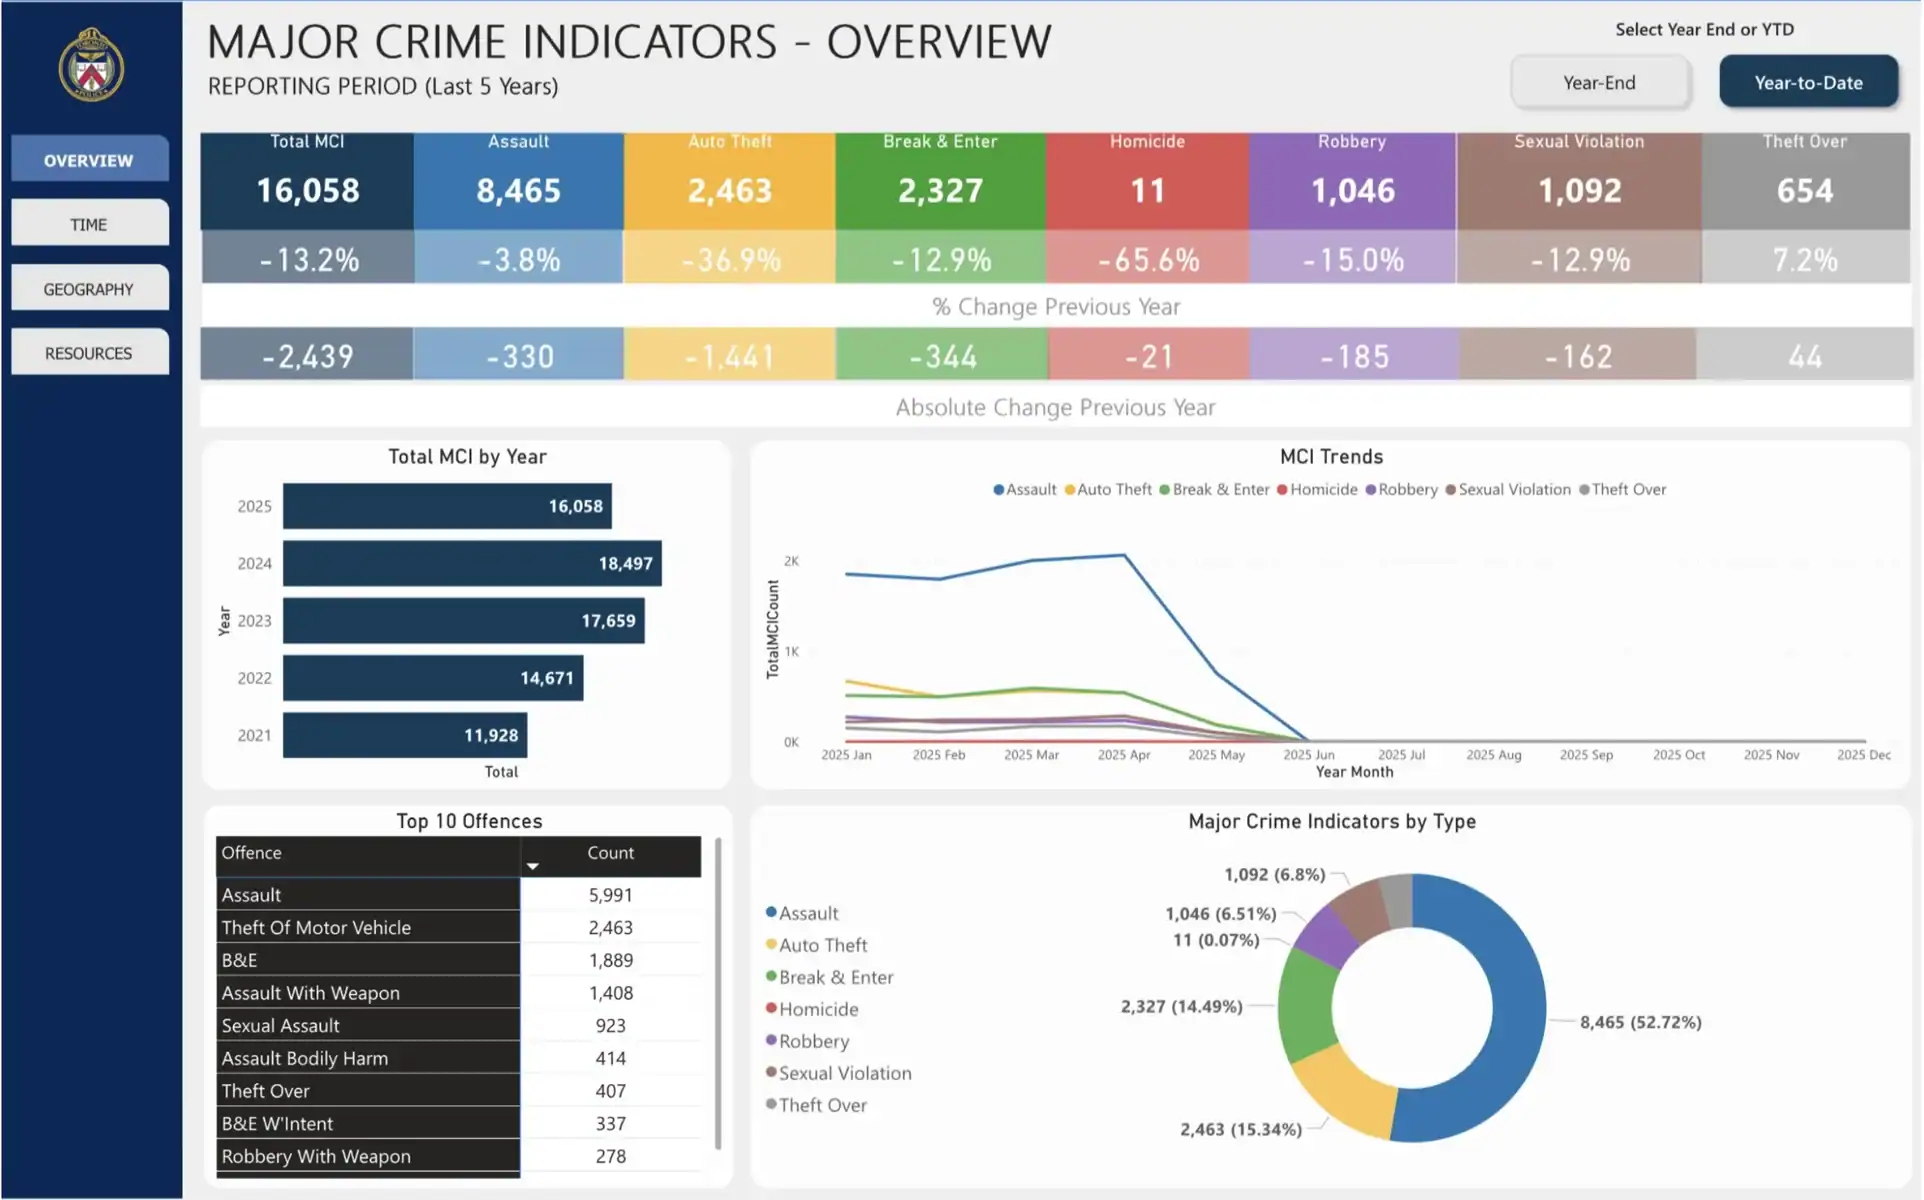This screenshot has width=1924, height=1200.
Task: Click the police crest logo
Action: (91, 66)
